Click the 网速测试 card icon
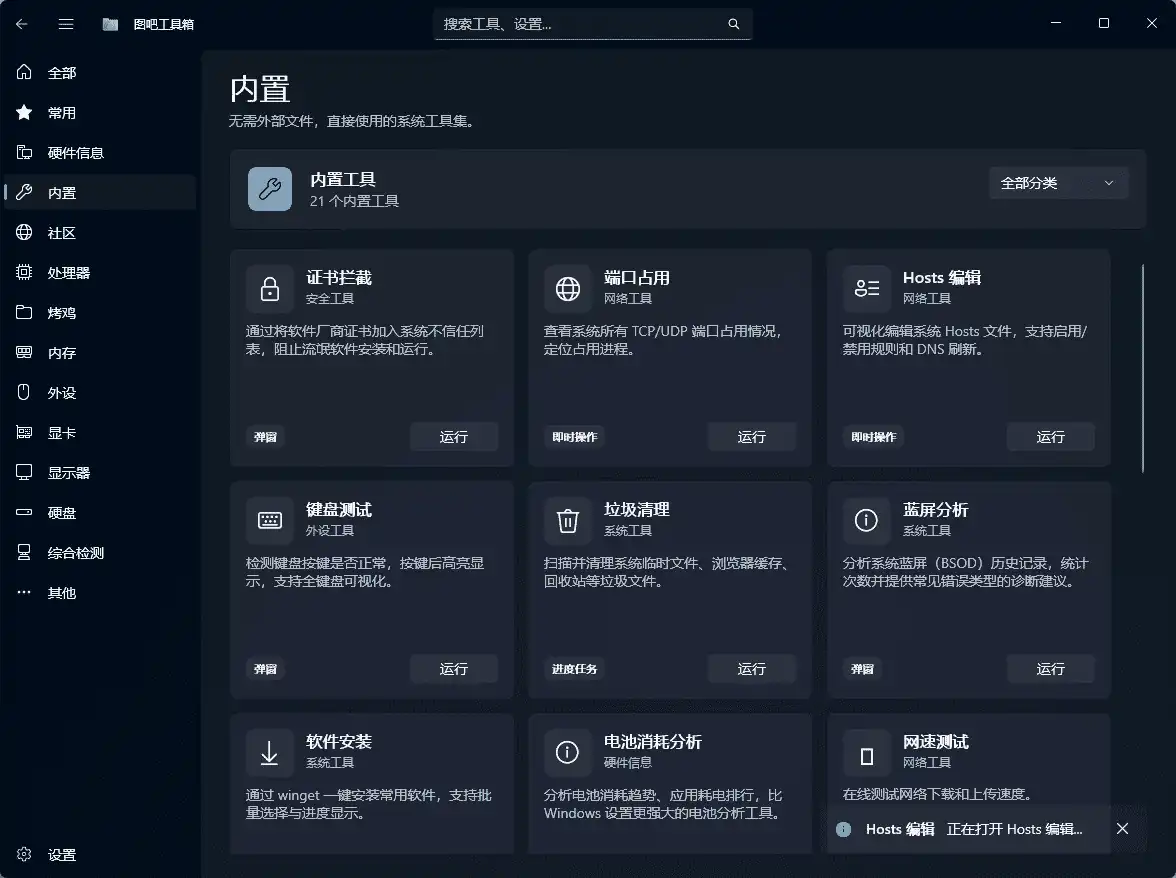Image resolution: width=1176 pixels, height=878 pixels. click(866, 756)
